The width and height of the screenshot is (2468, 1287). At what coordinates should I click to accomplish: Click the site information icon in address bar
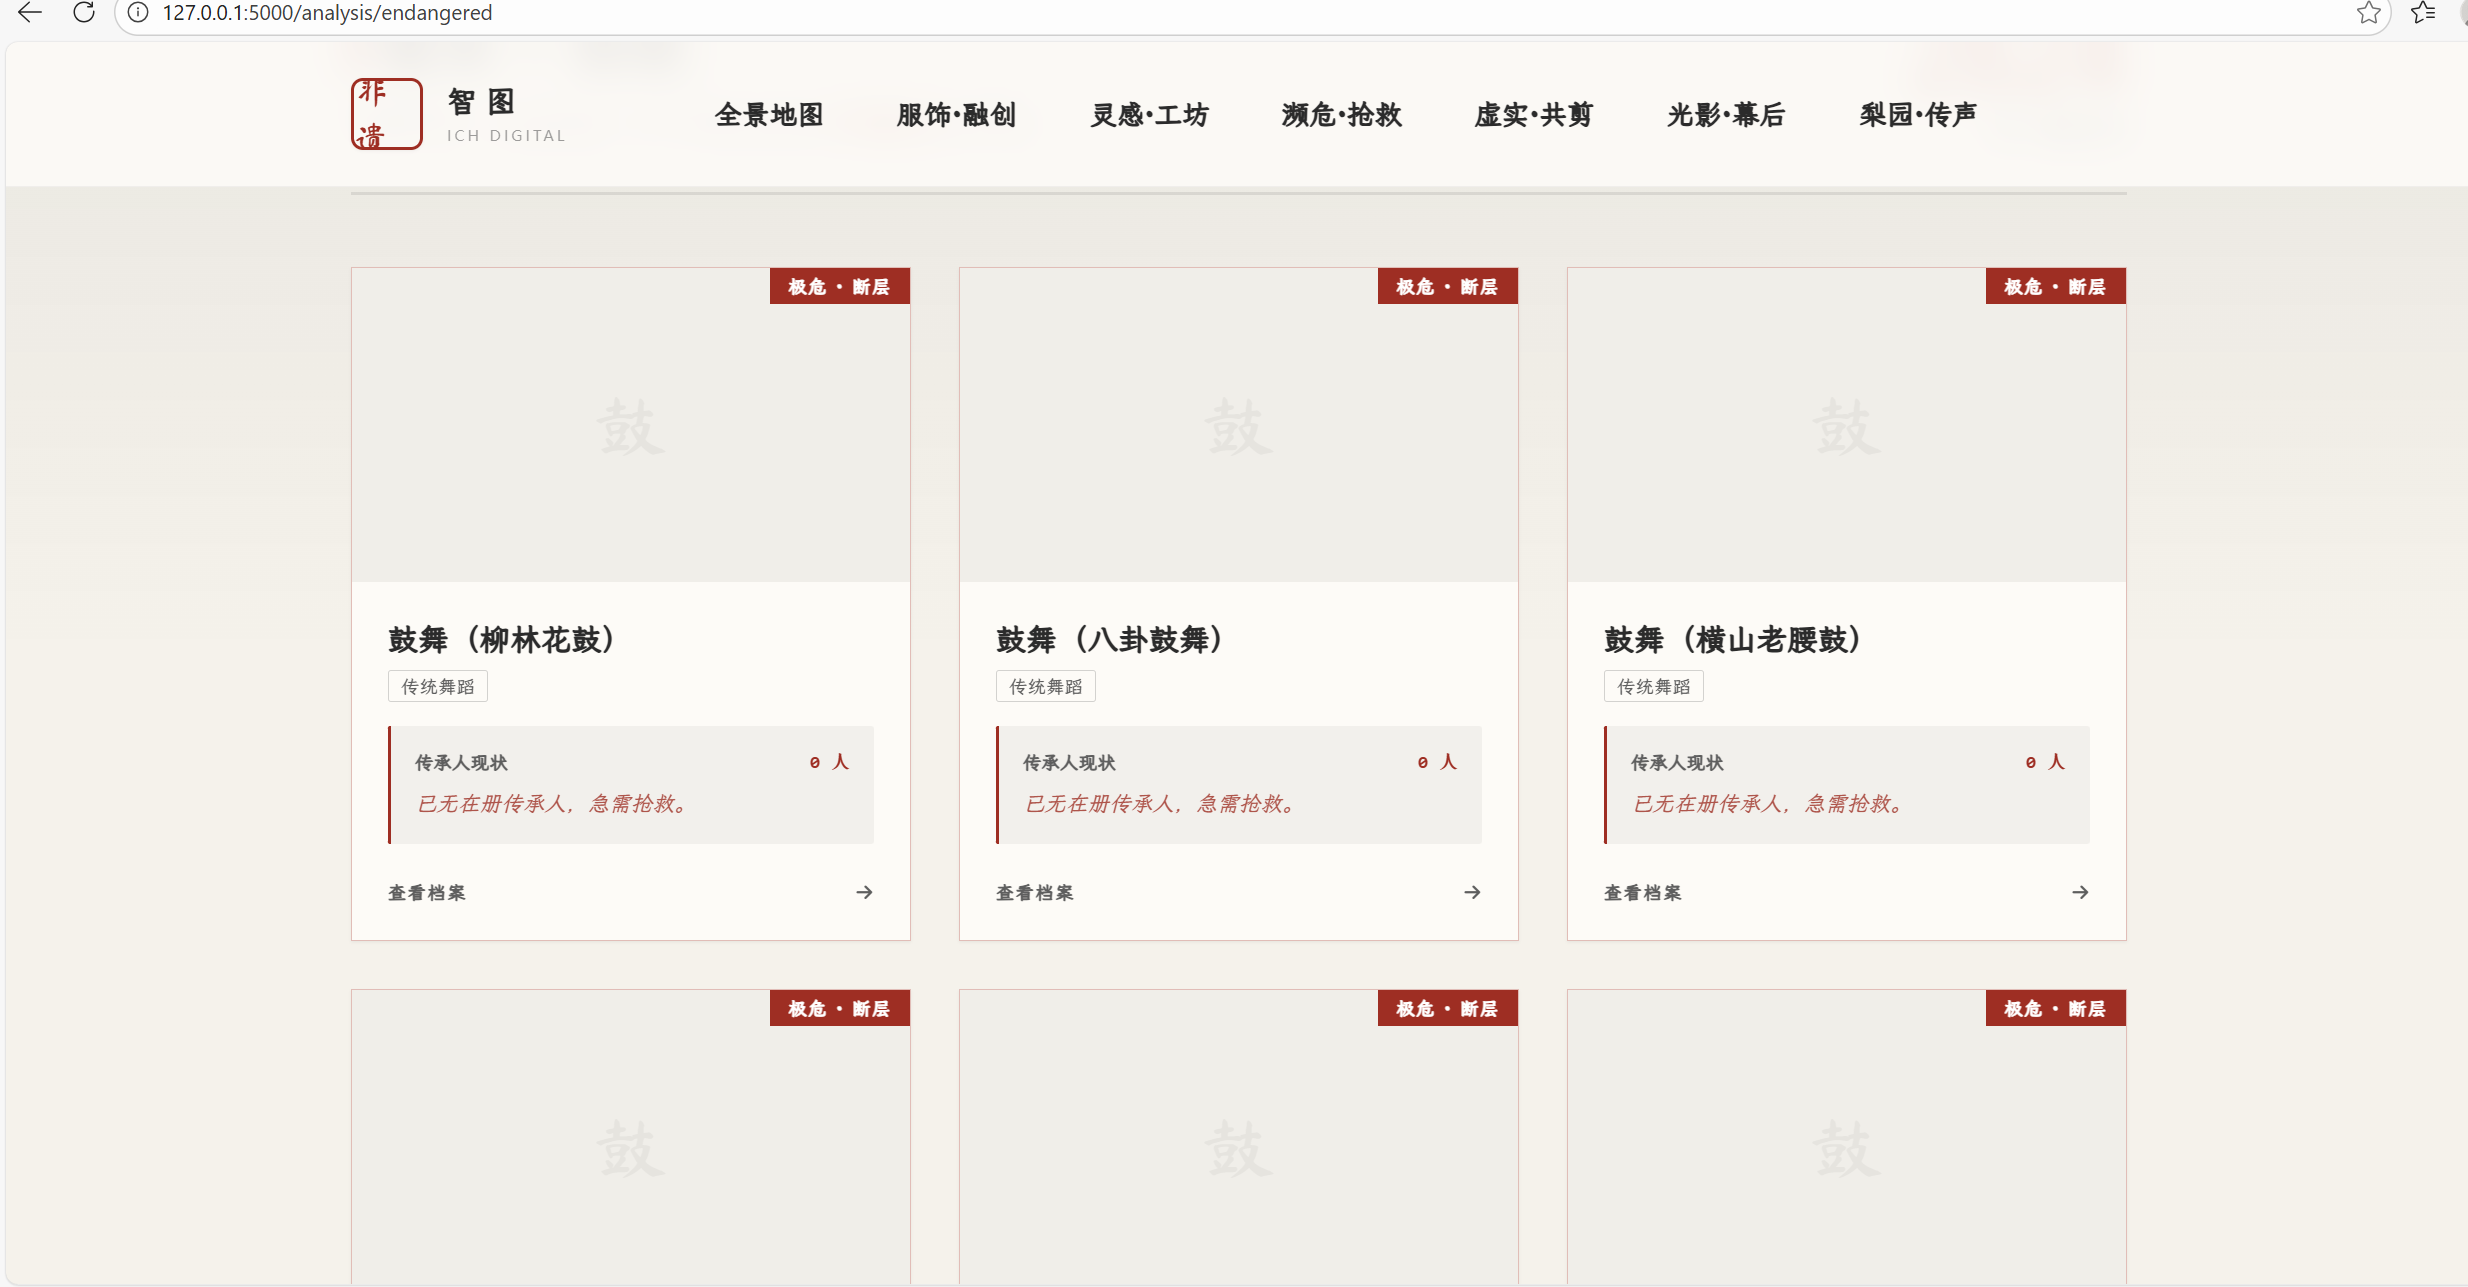click(139, 13)
